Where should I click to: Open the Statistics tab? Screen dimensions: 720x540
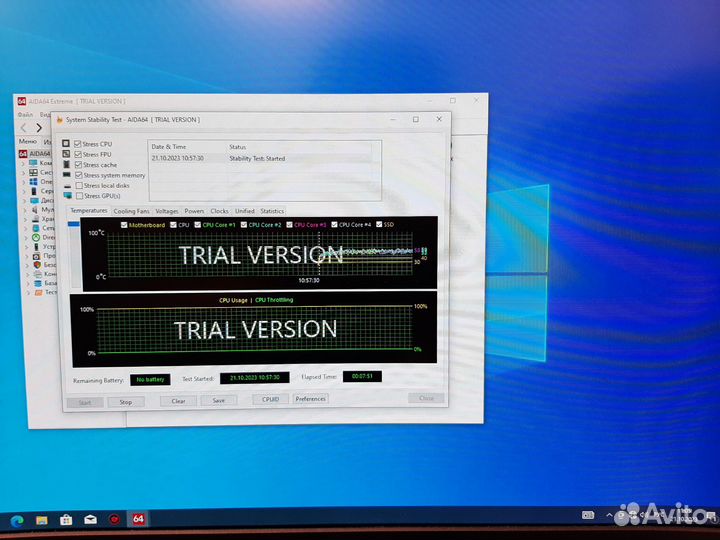pos(272,211)
